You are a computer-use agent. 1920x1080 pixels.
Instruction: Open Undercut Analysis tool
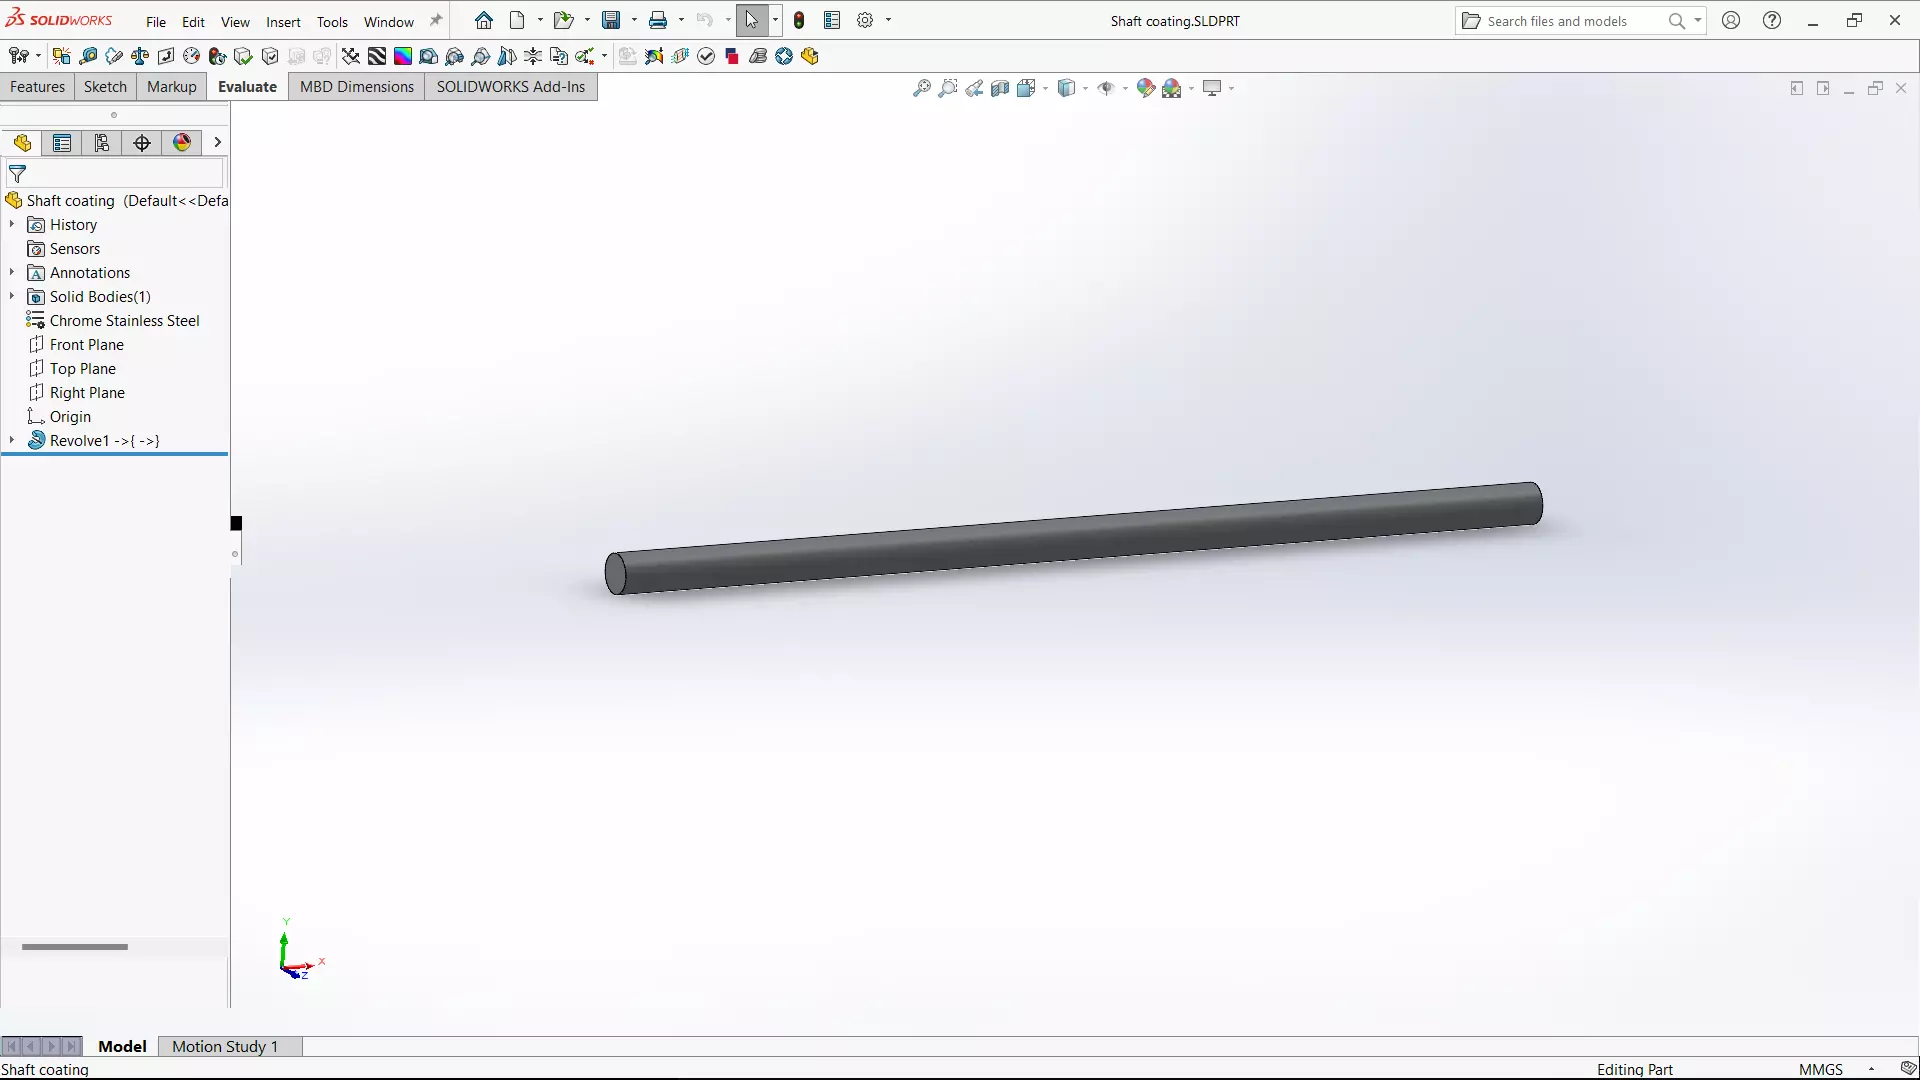[x=455, y=56]
